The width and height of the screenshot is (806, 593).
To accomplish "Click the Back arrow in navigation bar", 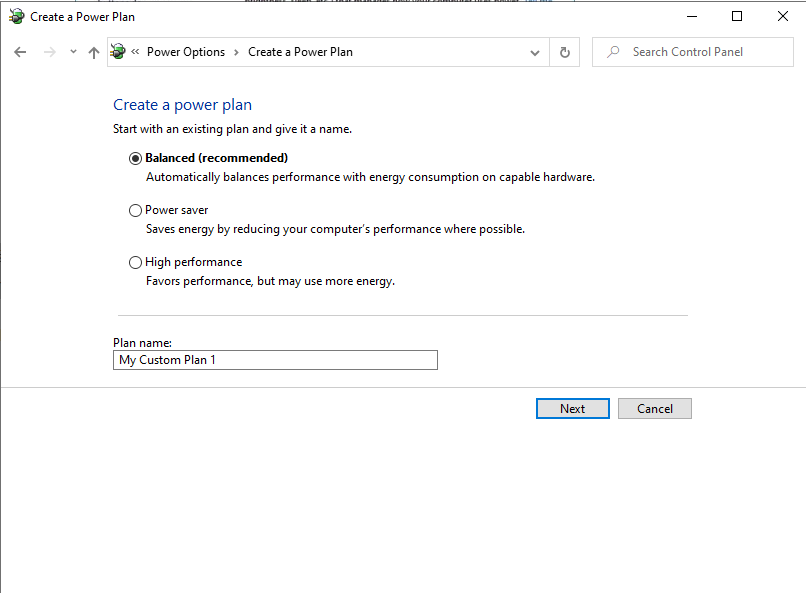I will click(x=20, y=52).
